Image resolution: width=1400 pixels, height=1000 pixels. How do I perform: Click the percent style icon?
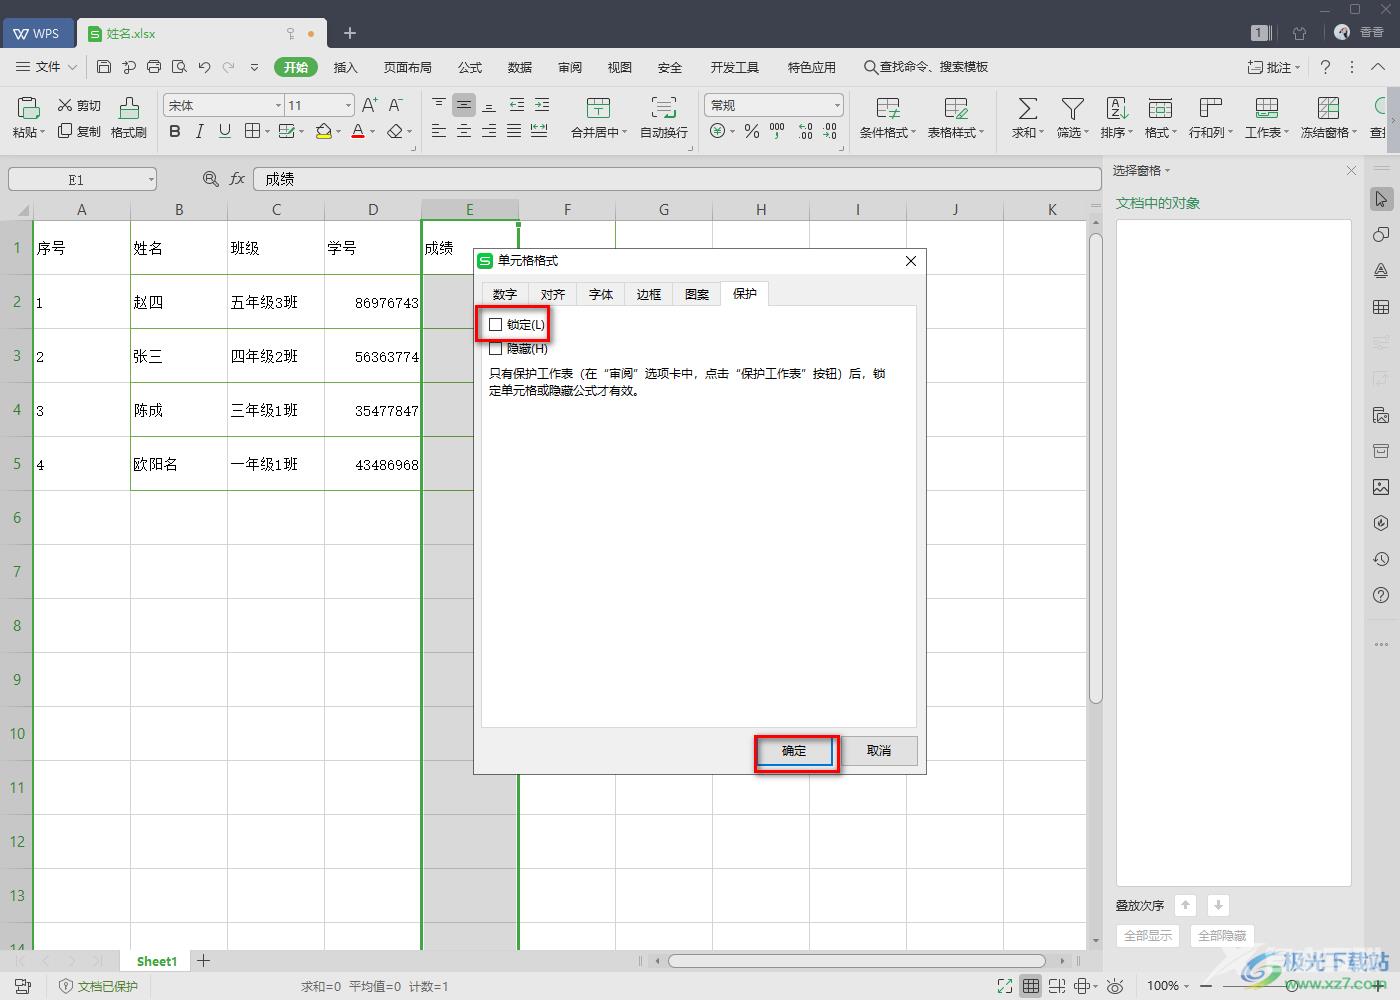[752, 131]
